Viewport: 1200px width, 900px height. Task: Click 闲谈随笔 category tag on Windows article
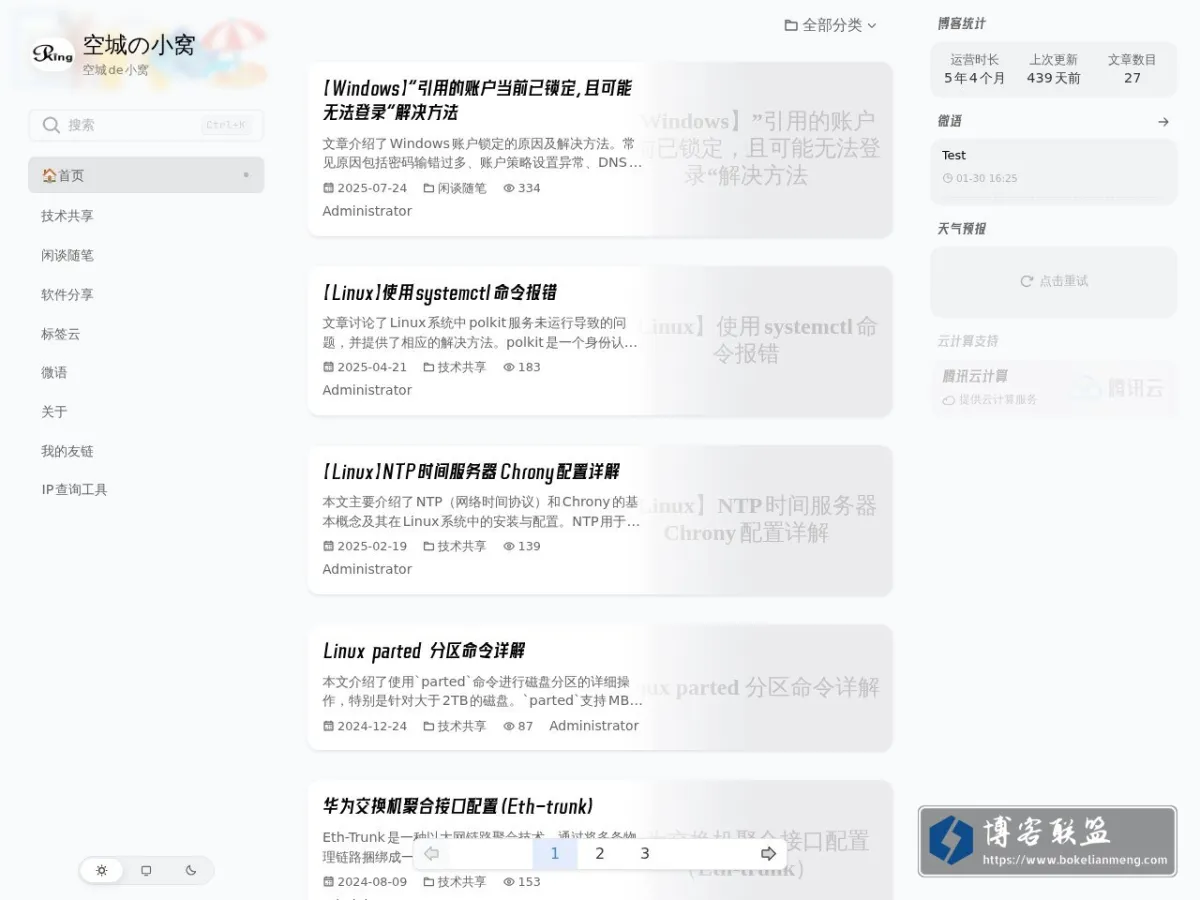[455, 188]
